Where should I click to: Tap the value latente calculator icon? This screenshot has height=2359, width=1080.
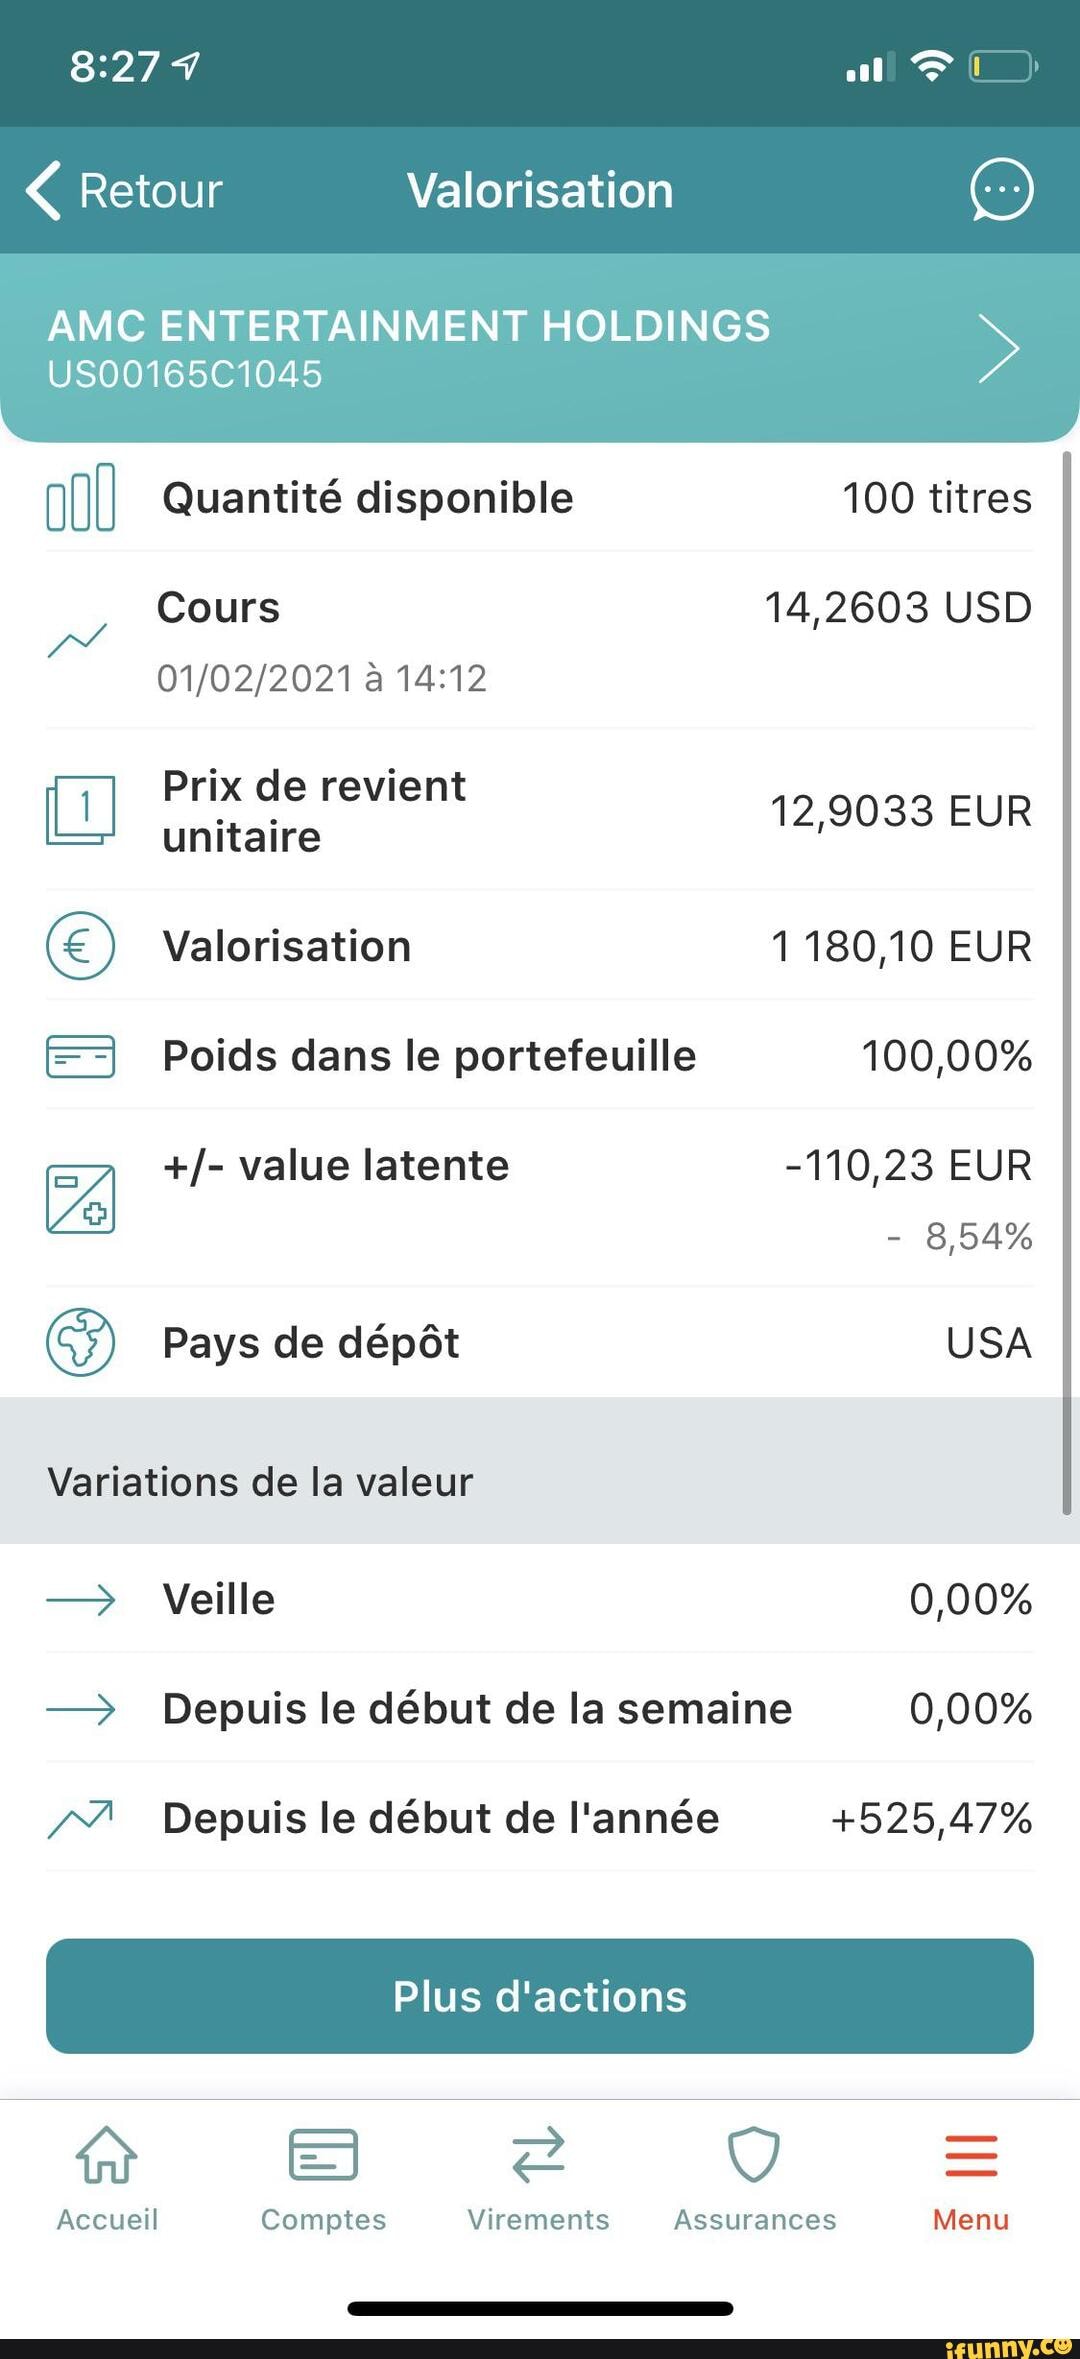tap(81, 1199)
